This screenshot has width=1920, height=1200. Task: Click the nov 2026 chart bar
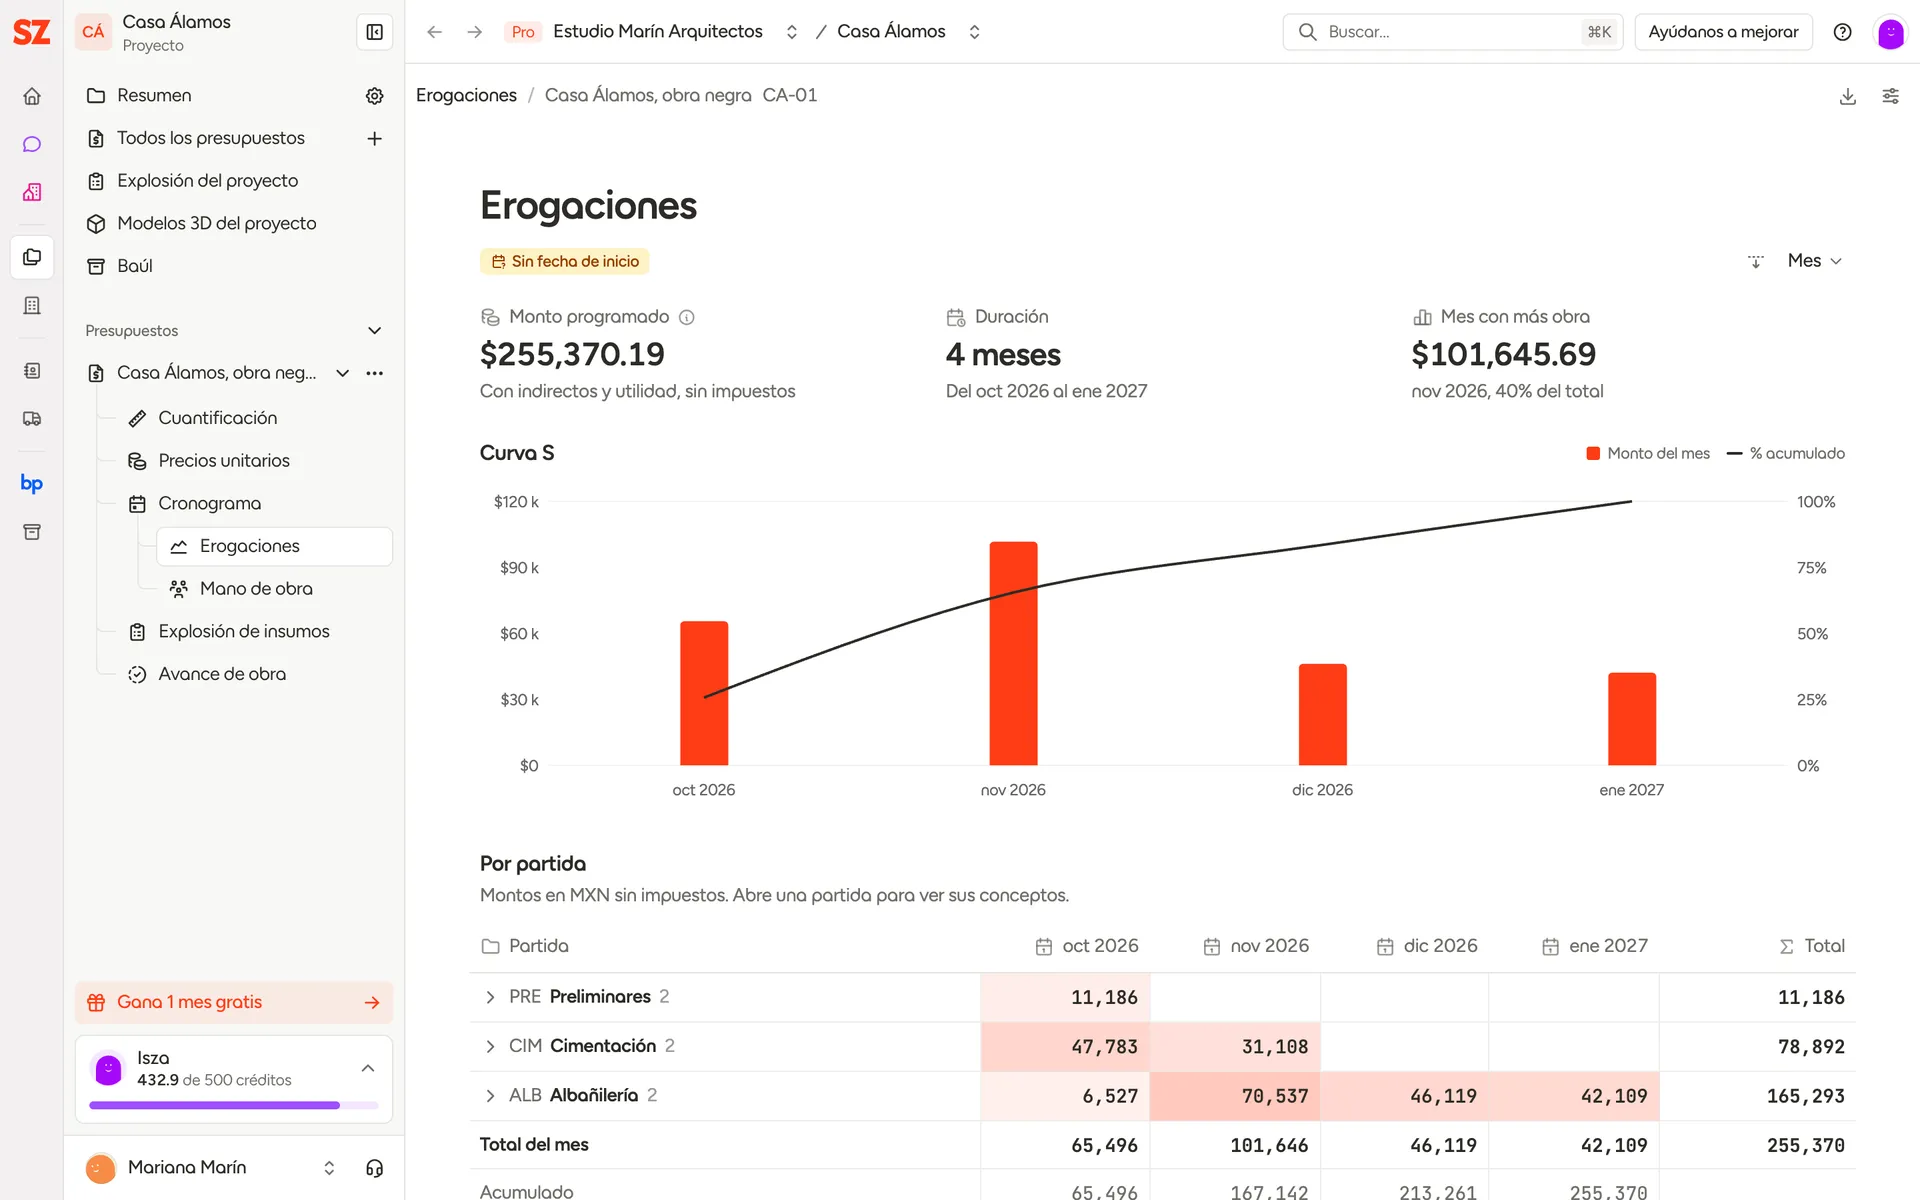click(x=1013, y=654)
